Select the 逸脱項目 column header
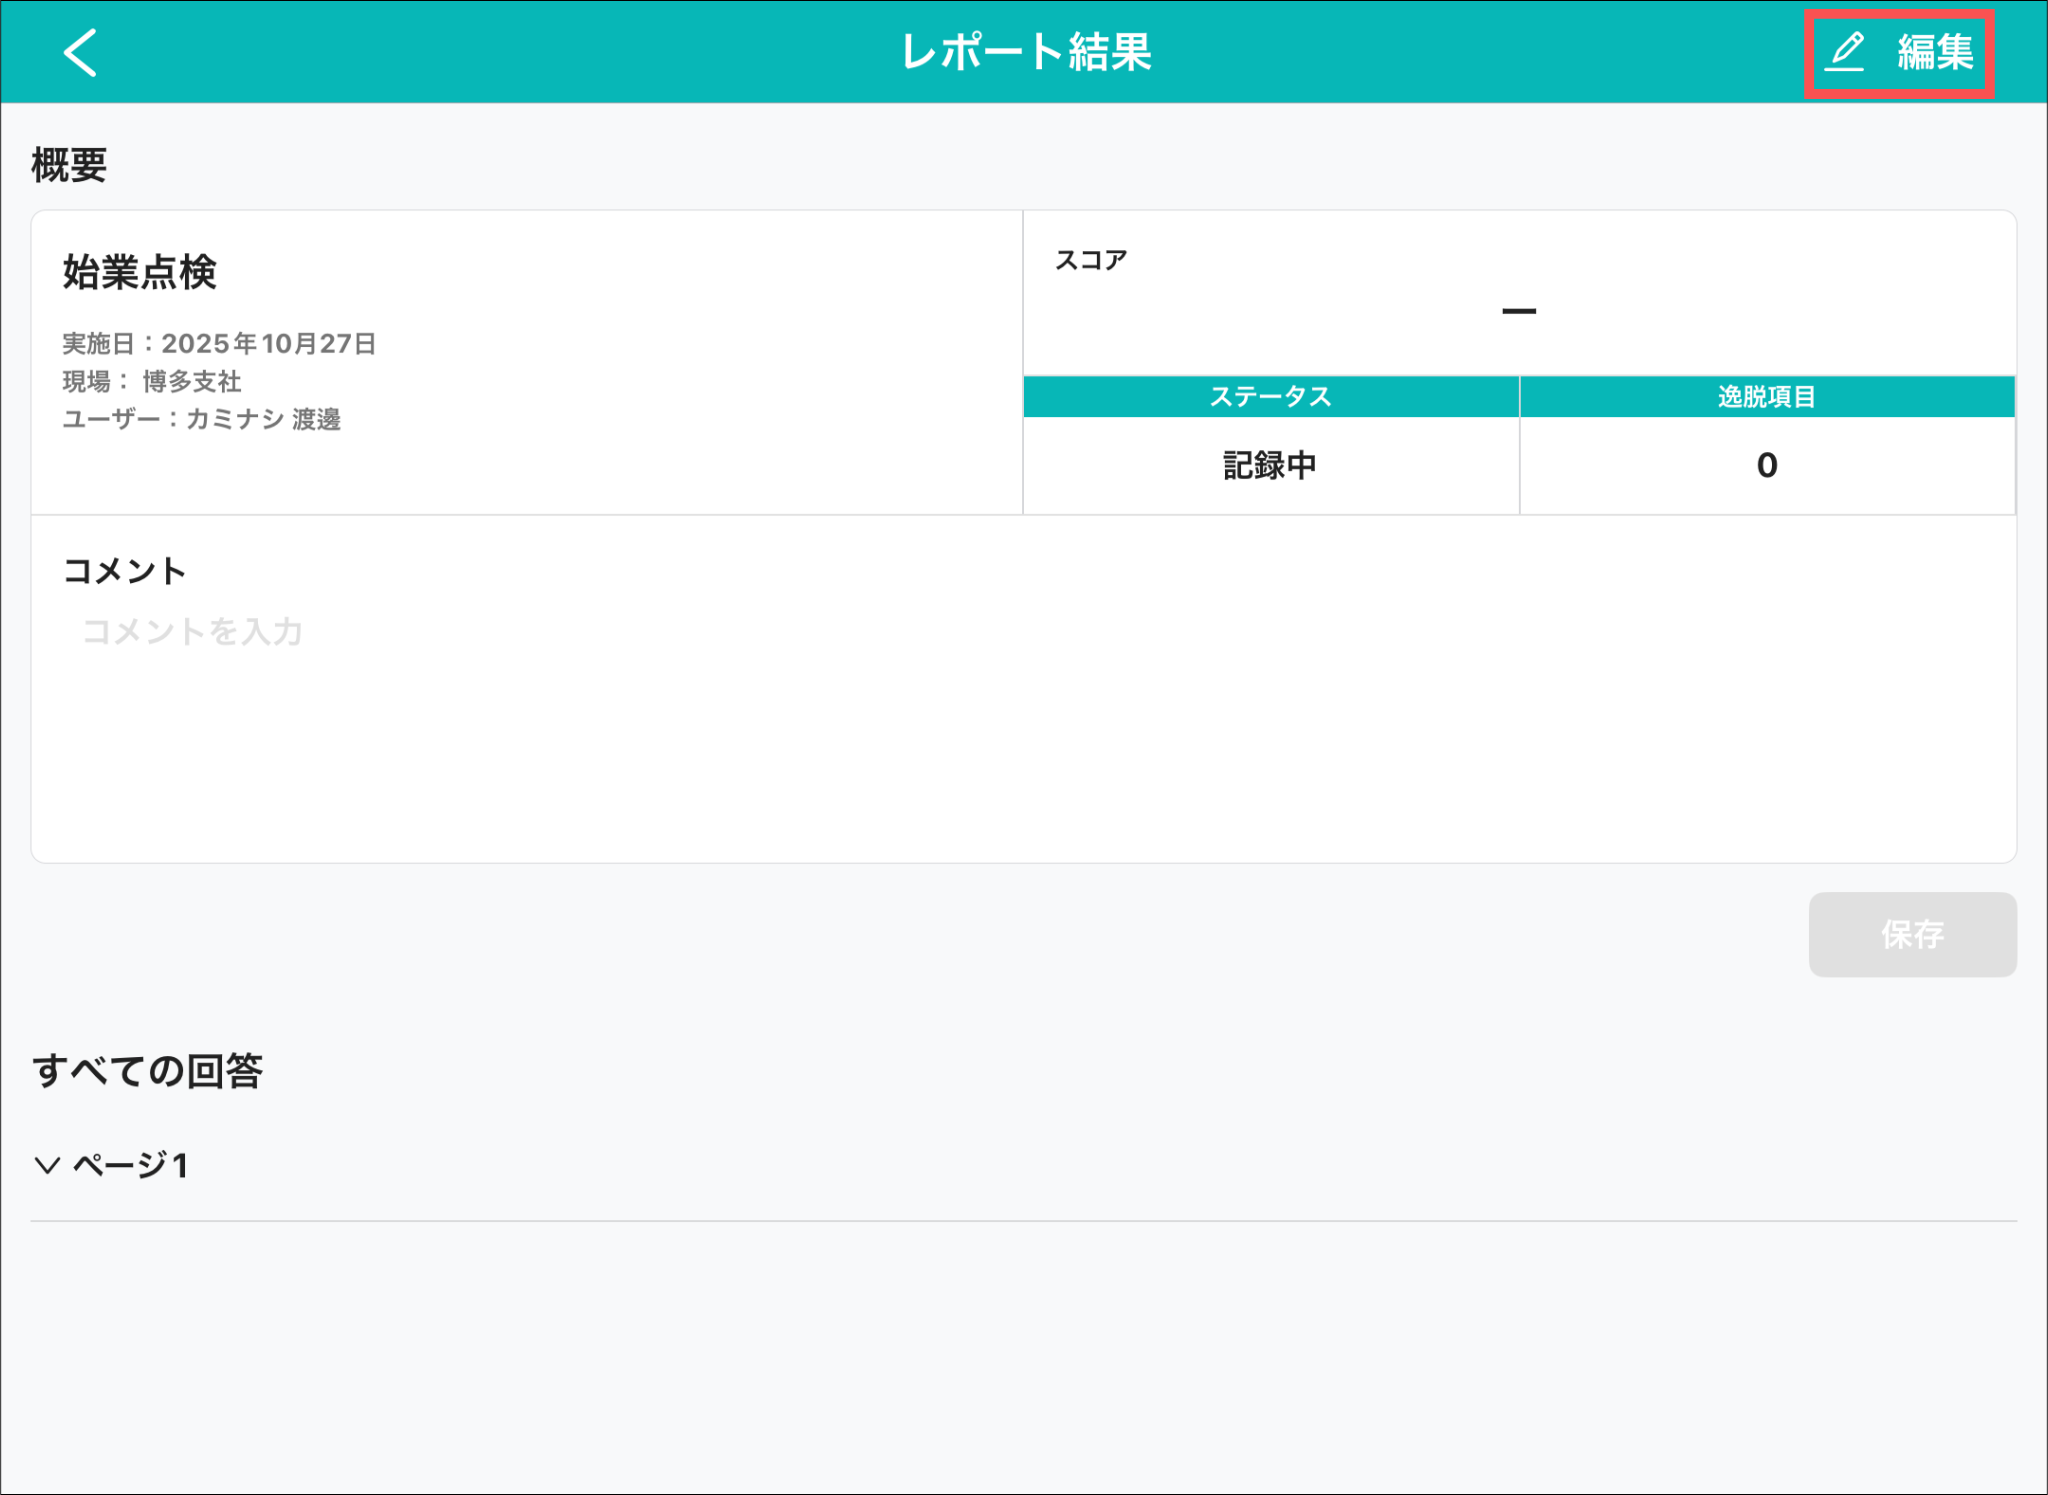The image size is (2048, 1495). coord(1766,397)
